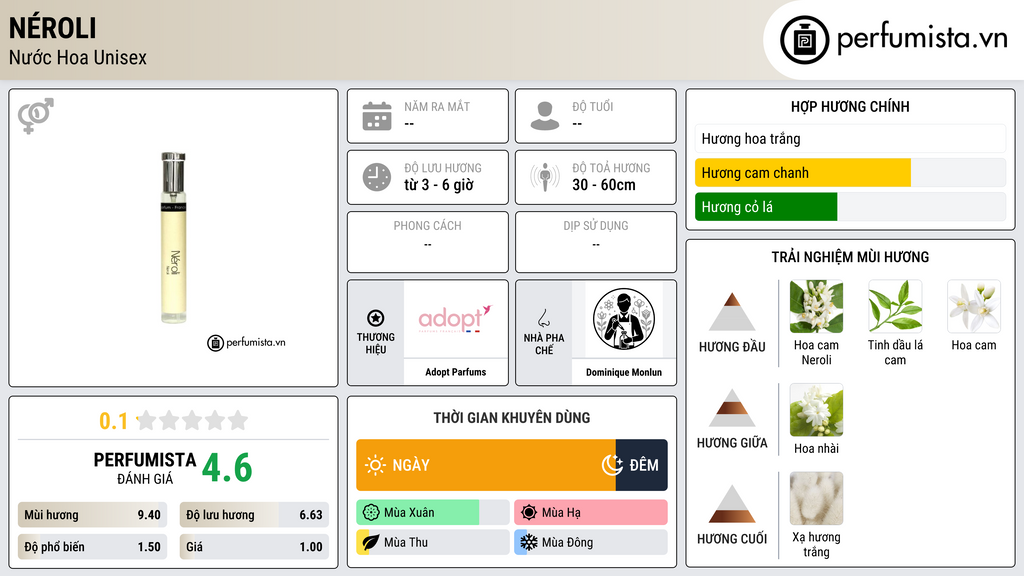Select the Hoa cam white flower image
Image resolution: width=1024 pixels, height=576 pixels.
click(x=974, y=307)
